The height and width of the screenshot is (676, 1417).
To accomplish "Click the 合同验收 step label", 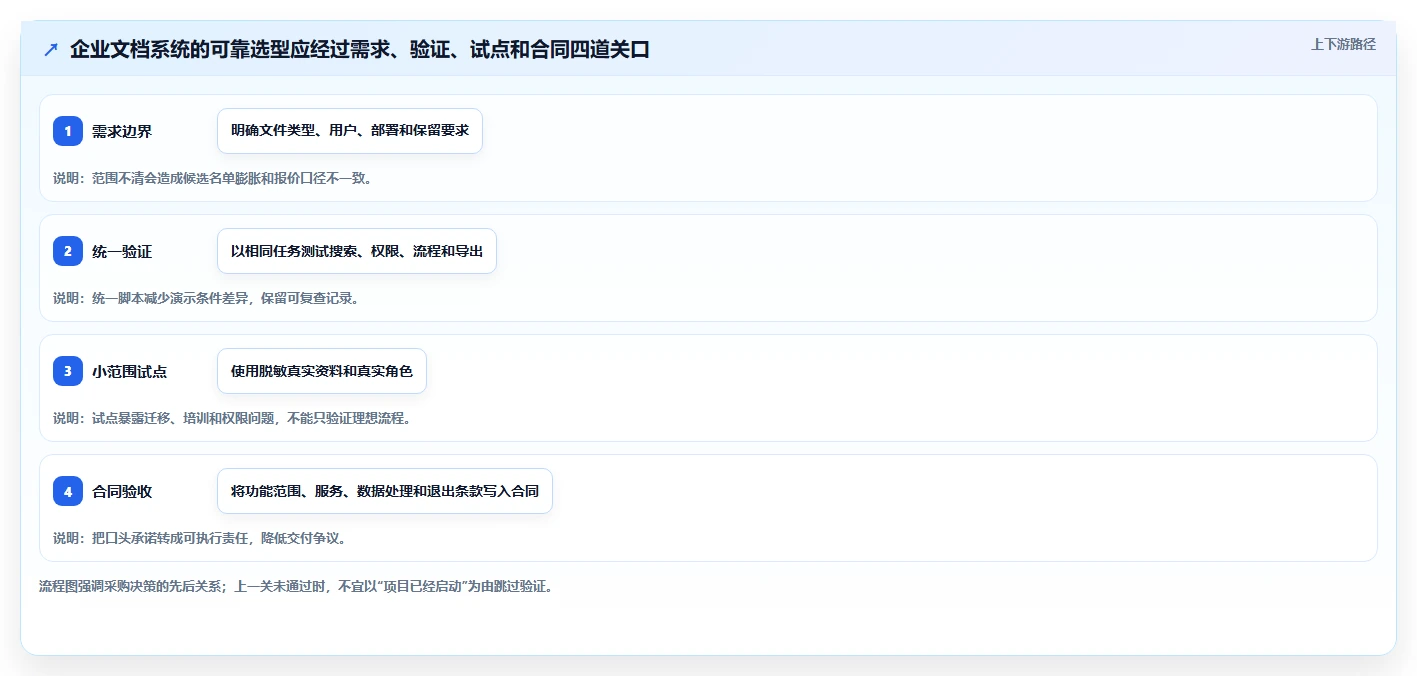I will point(122,491).
